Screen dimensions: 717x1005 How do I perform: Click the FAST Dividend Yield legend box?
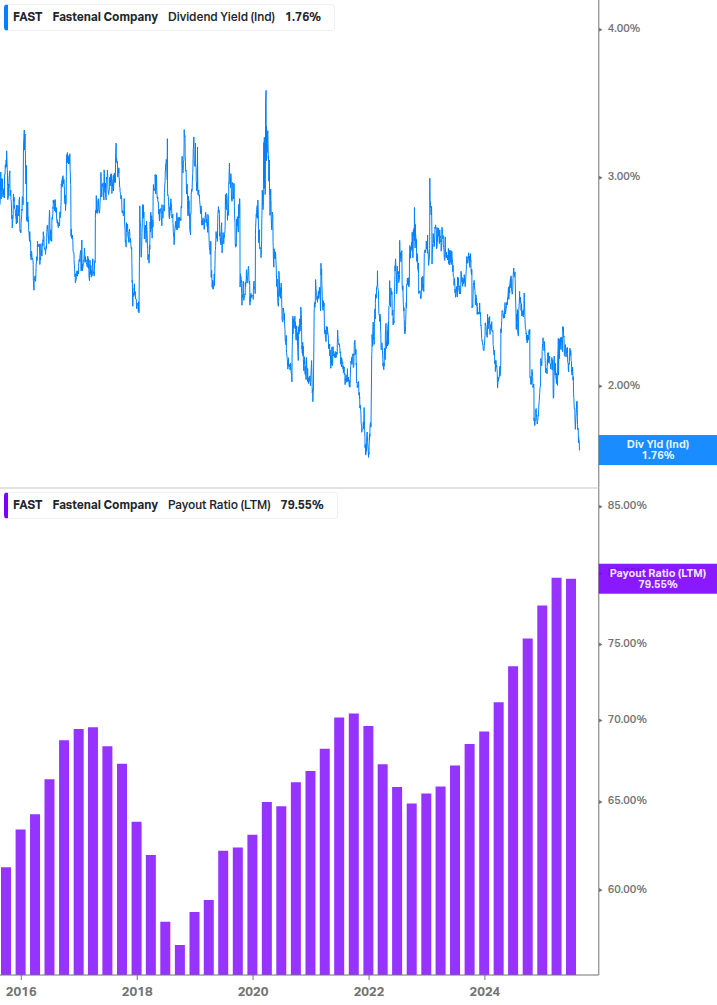coord(169,17)
